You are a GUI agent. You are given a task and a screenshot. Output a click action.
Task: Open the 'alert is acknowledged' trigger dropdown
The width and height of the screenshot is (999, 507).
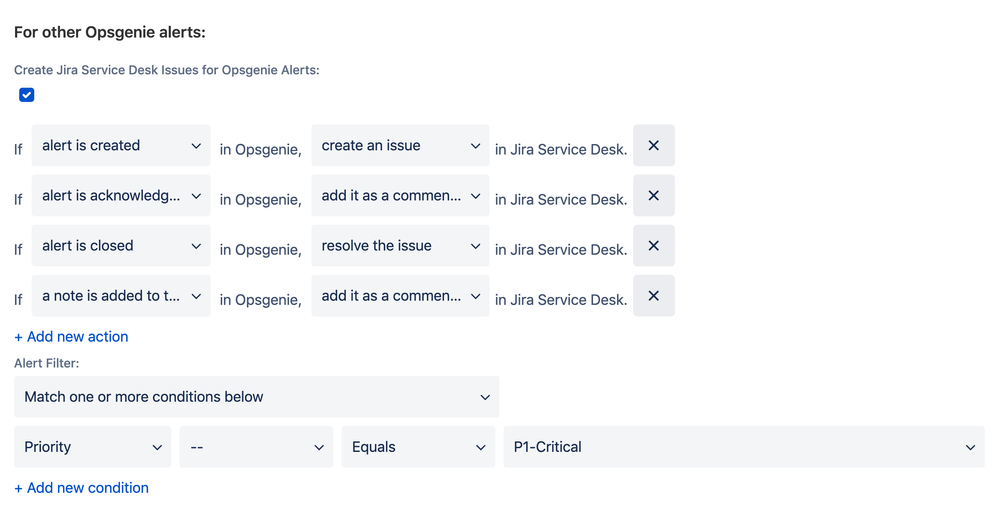[121, 196]
